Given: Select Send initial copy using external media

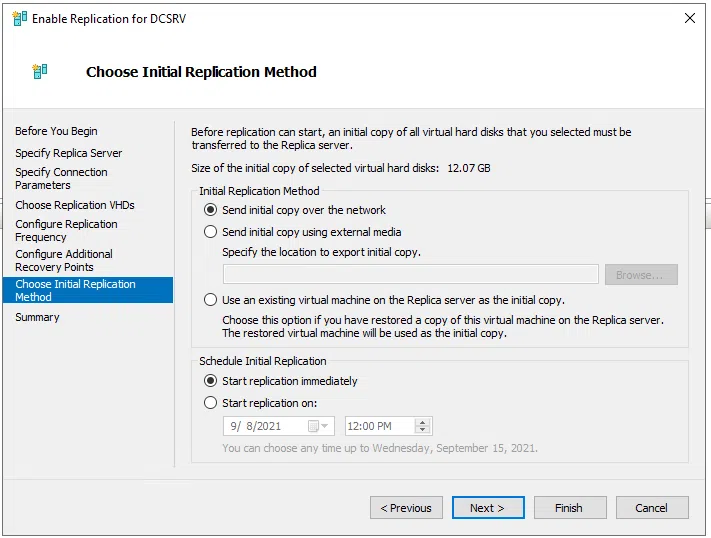Looking at the screenshot, I should tap(210, 232).
